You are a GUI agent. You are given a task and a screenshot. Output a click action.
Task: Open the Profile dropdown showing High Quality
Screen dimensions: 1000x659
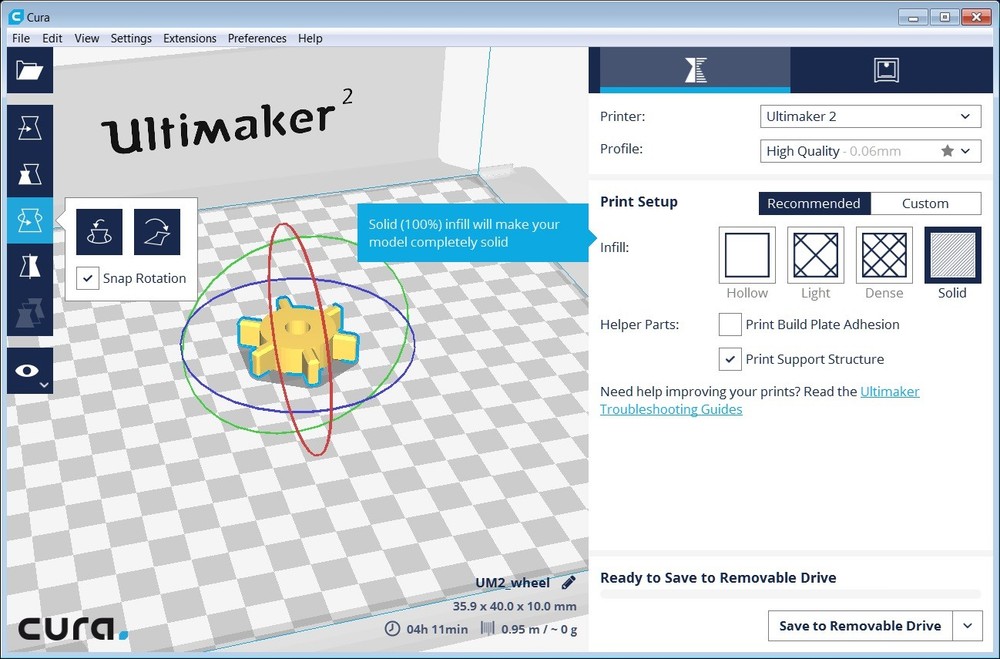click(869, 150)
